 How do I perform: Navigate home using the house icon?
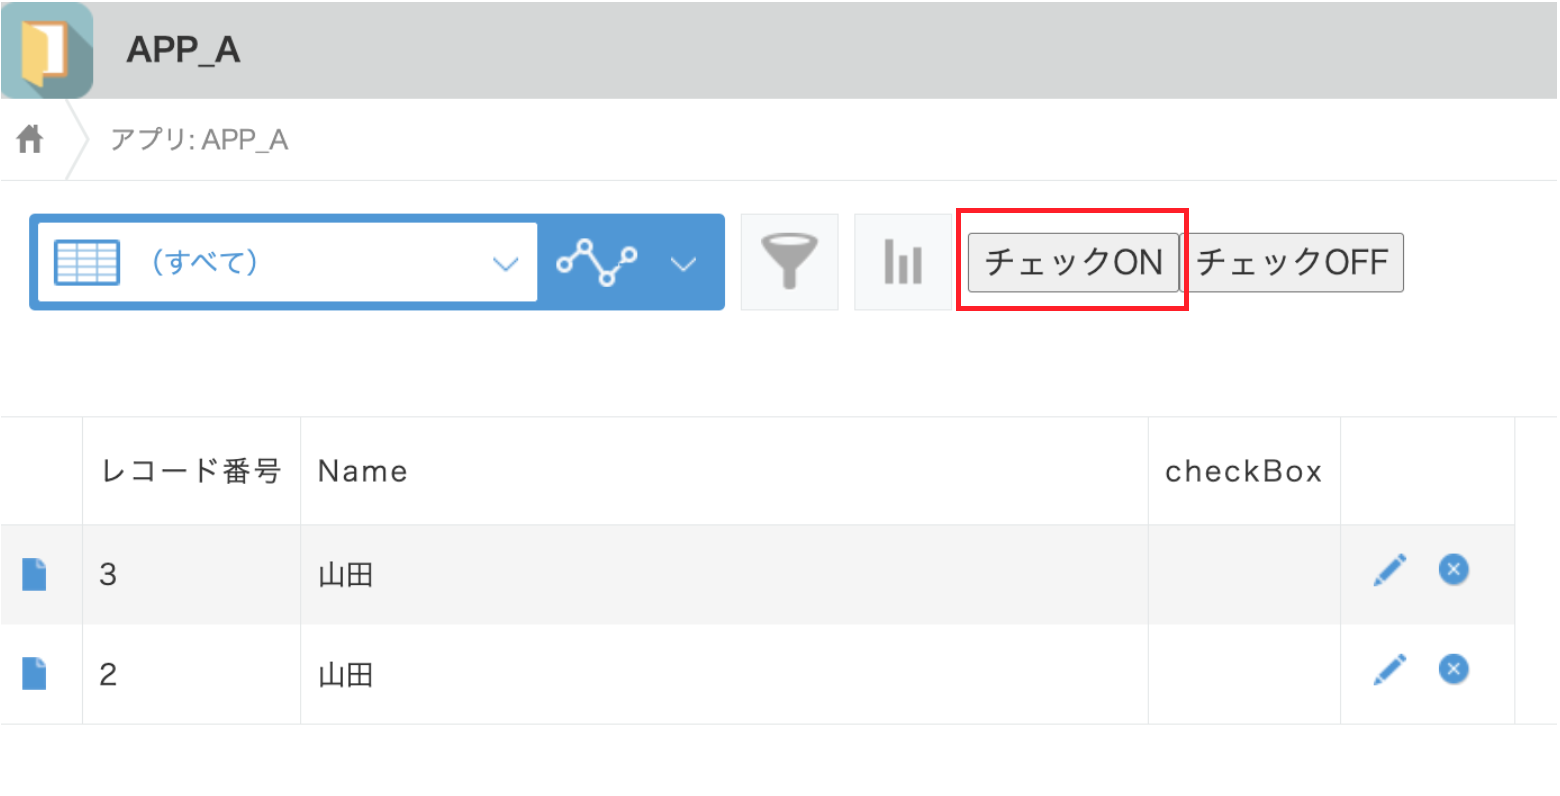coord(29,138)
